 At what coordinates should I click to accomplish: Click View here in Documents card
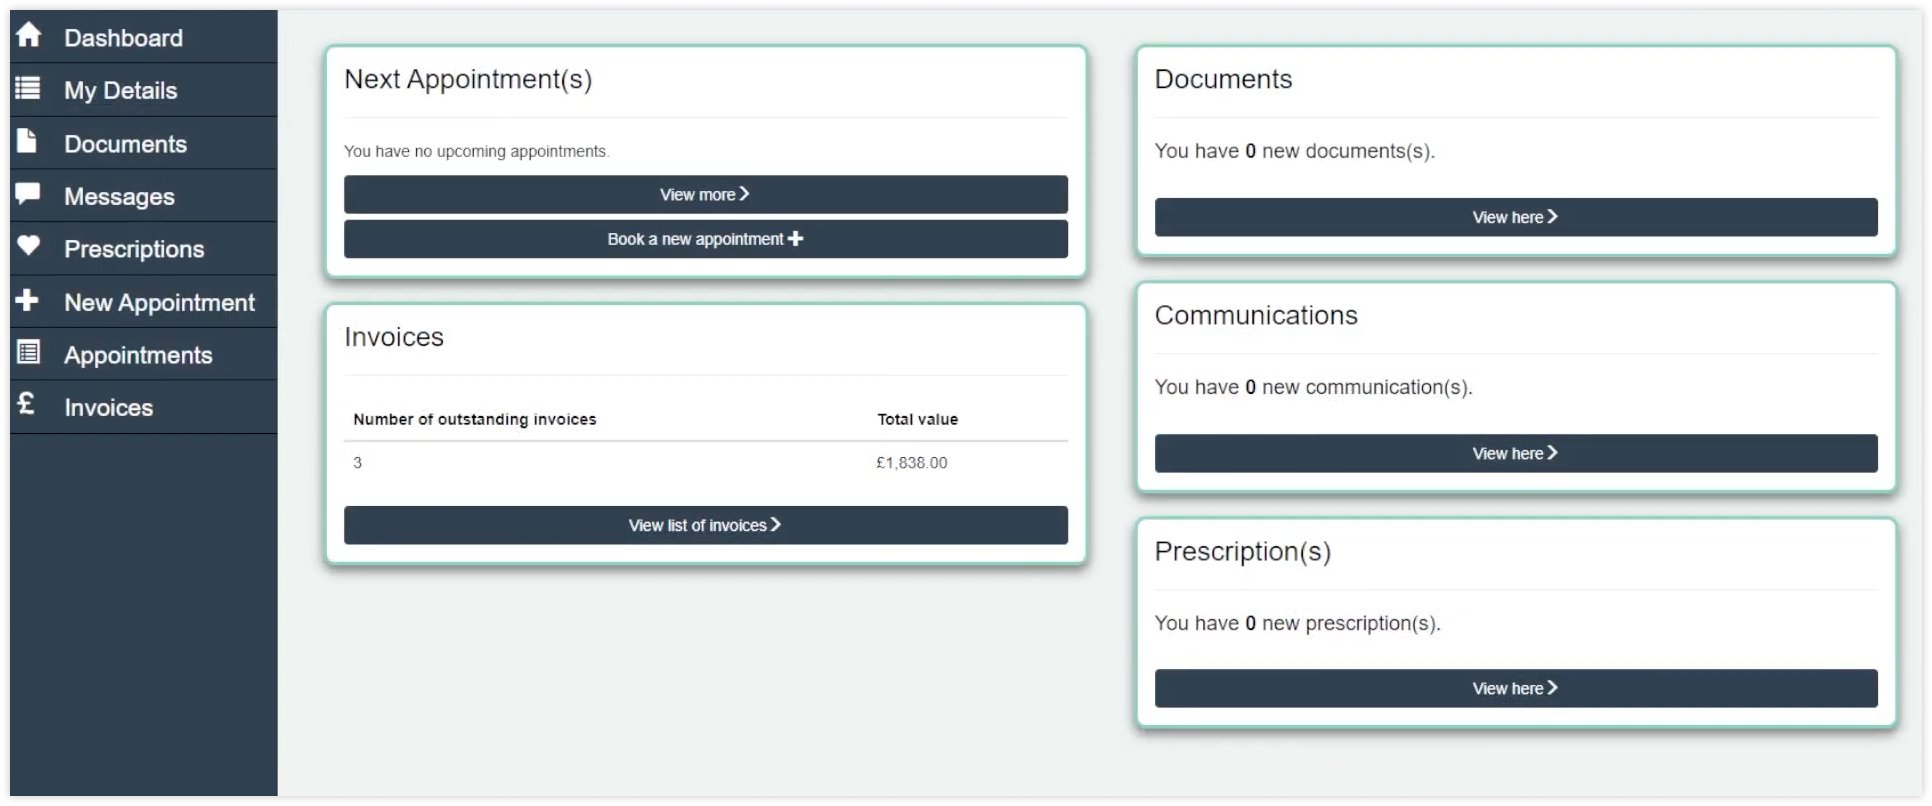(1516, 217)
